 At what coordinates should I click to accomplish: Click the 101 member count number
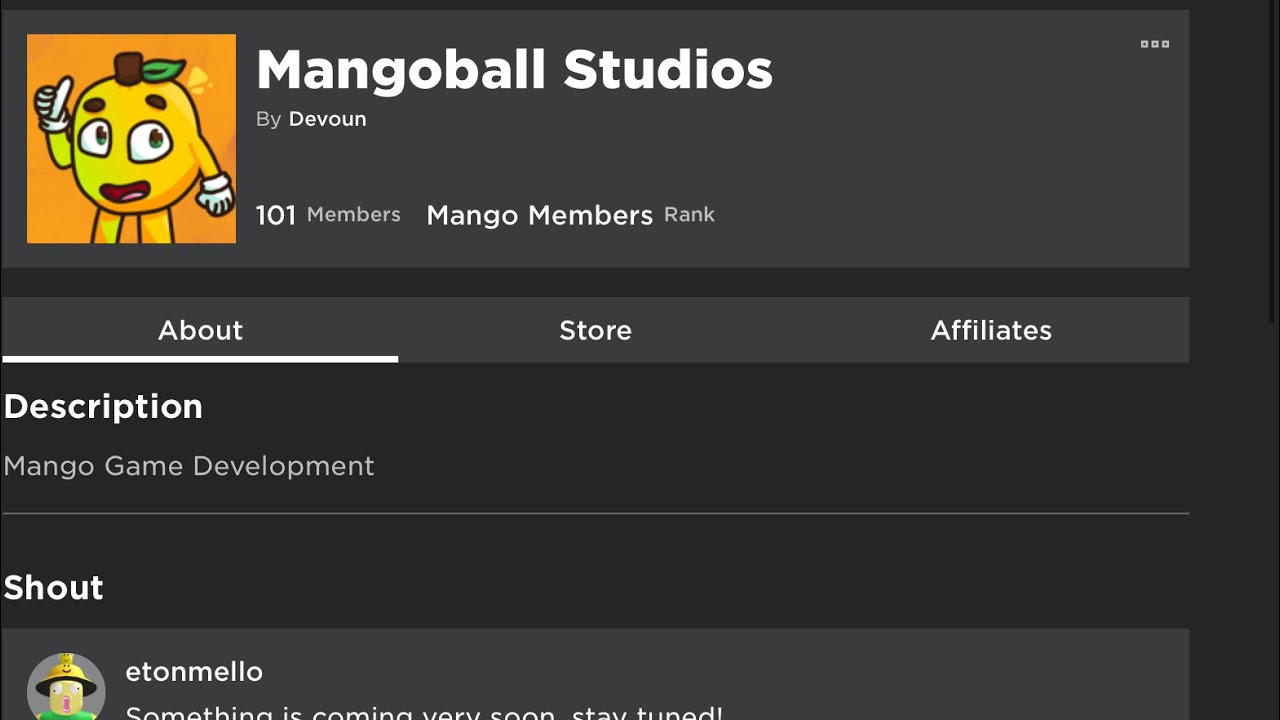pyautogui.click(x=275, y=215)
